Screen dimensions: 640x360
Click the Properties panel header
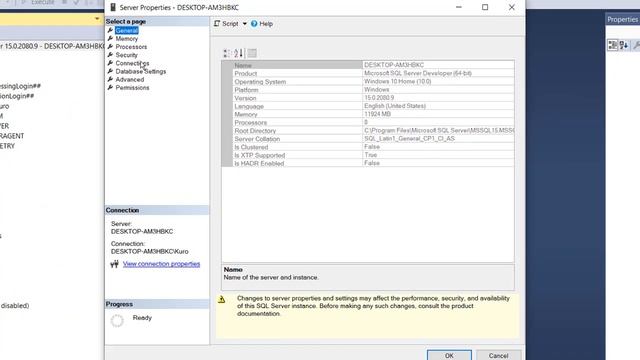[x=622, y=20]
